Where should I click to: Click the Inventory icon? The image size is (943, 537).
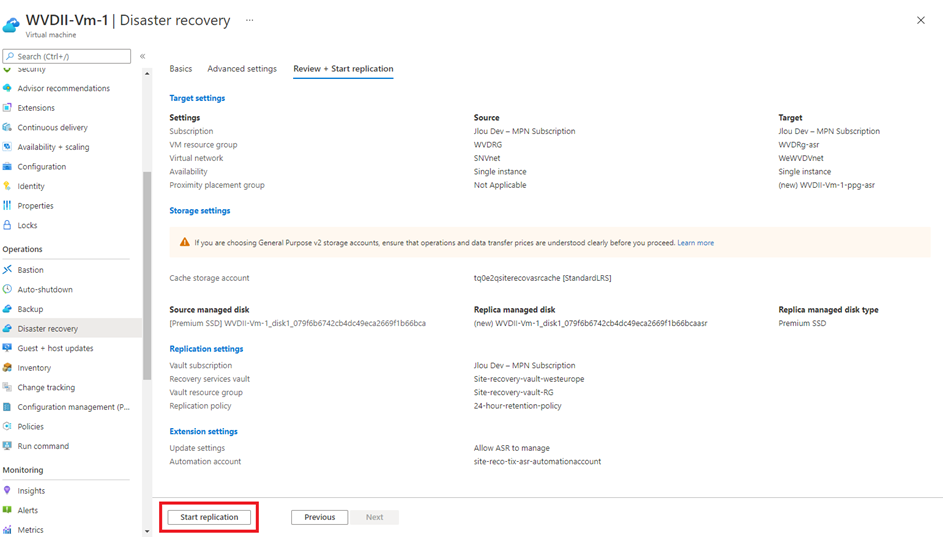pyautogui.click(x=7, y=367)
